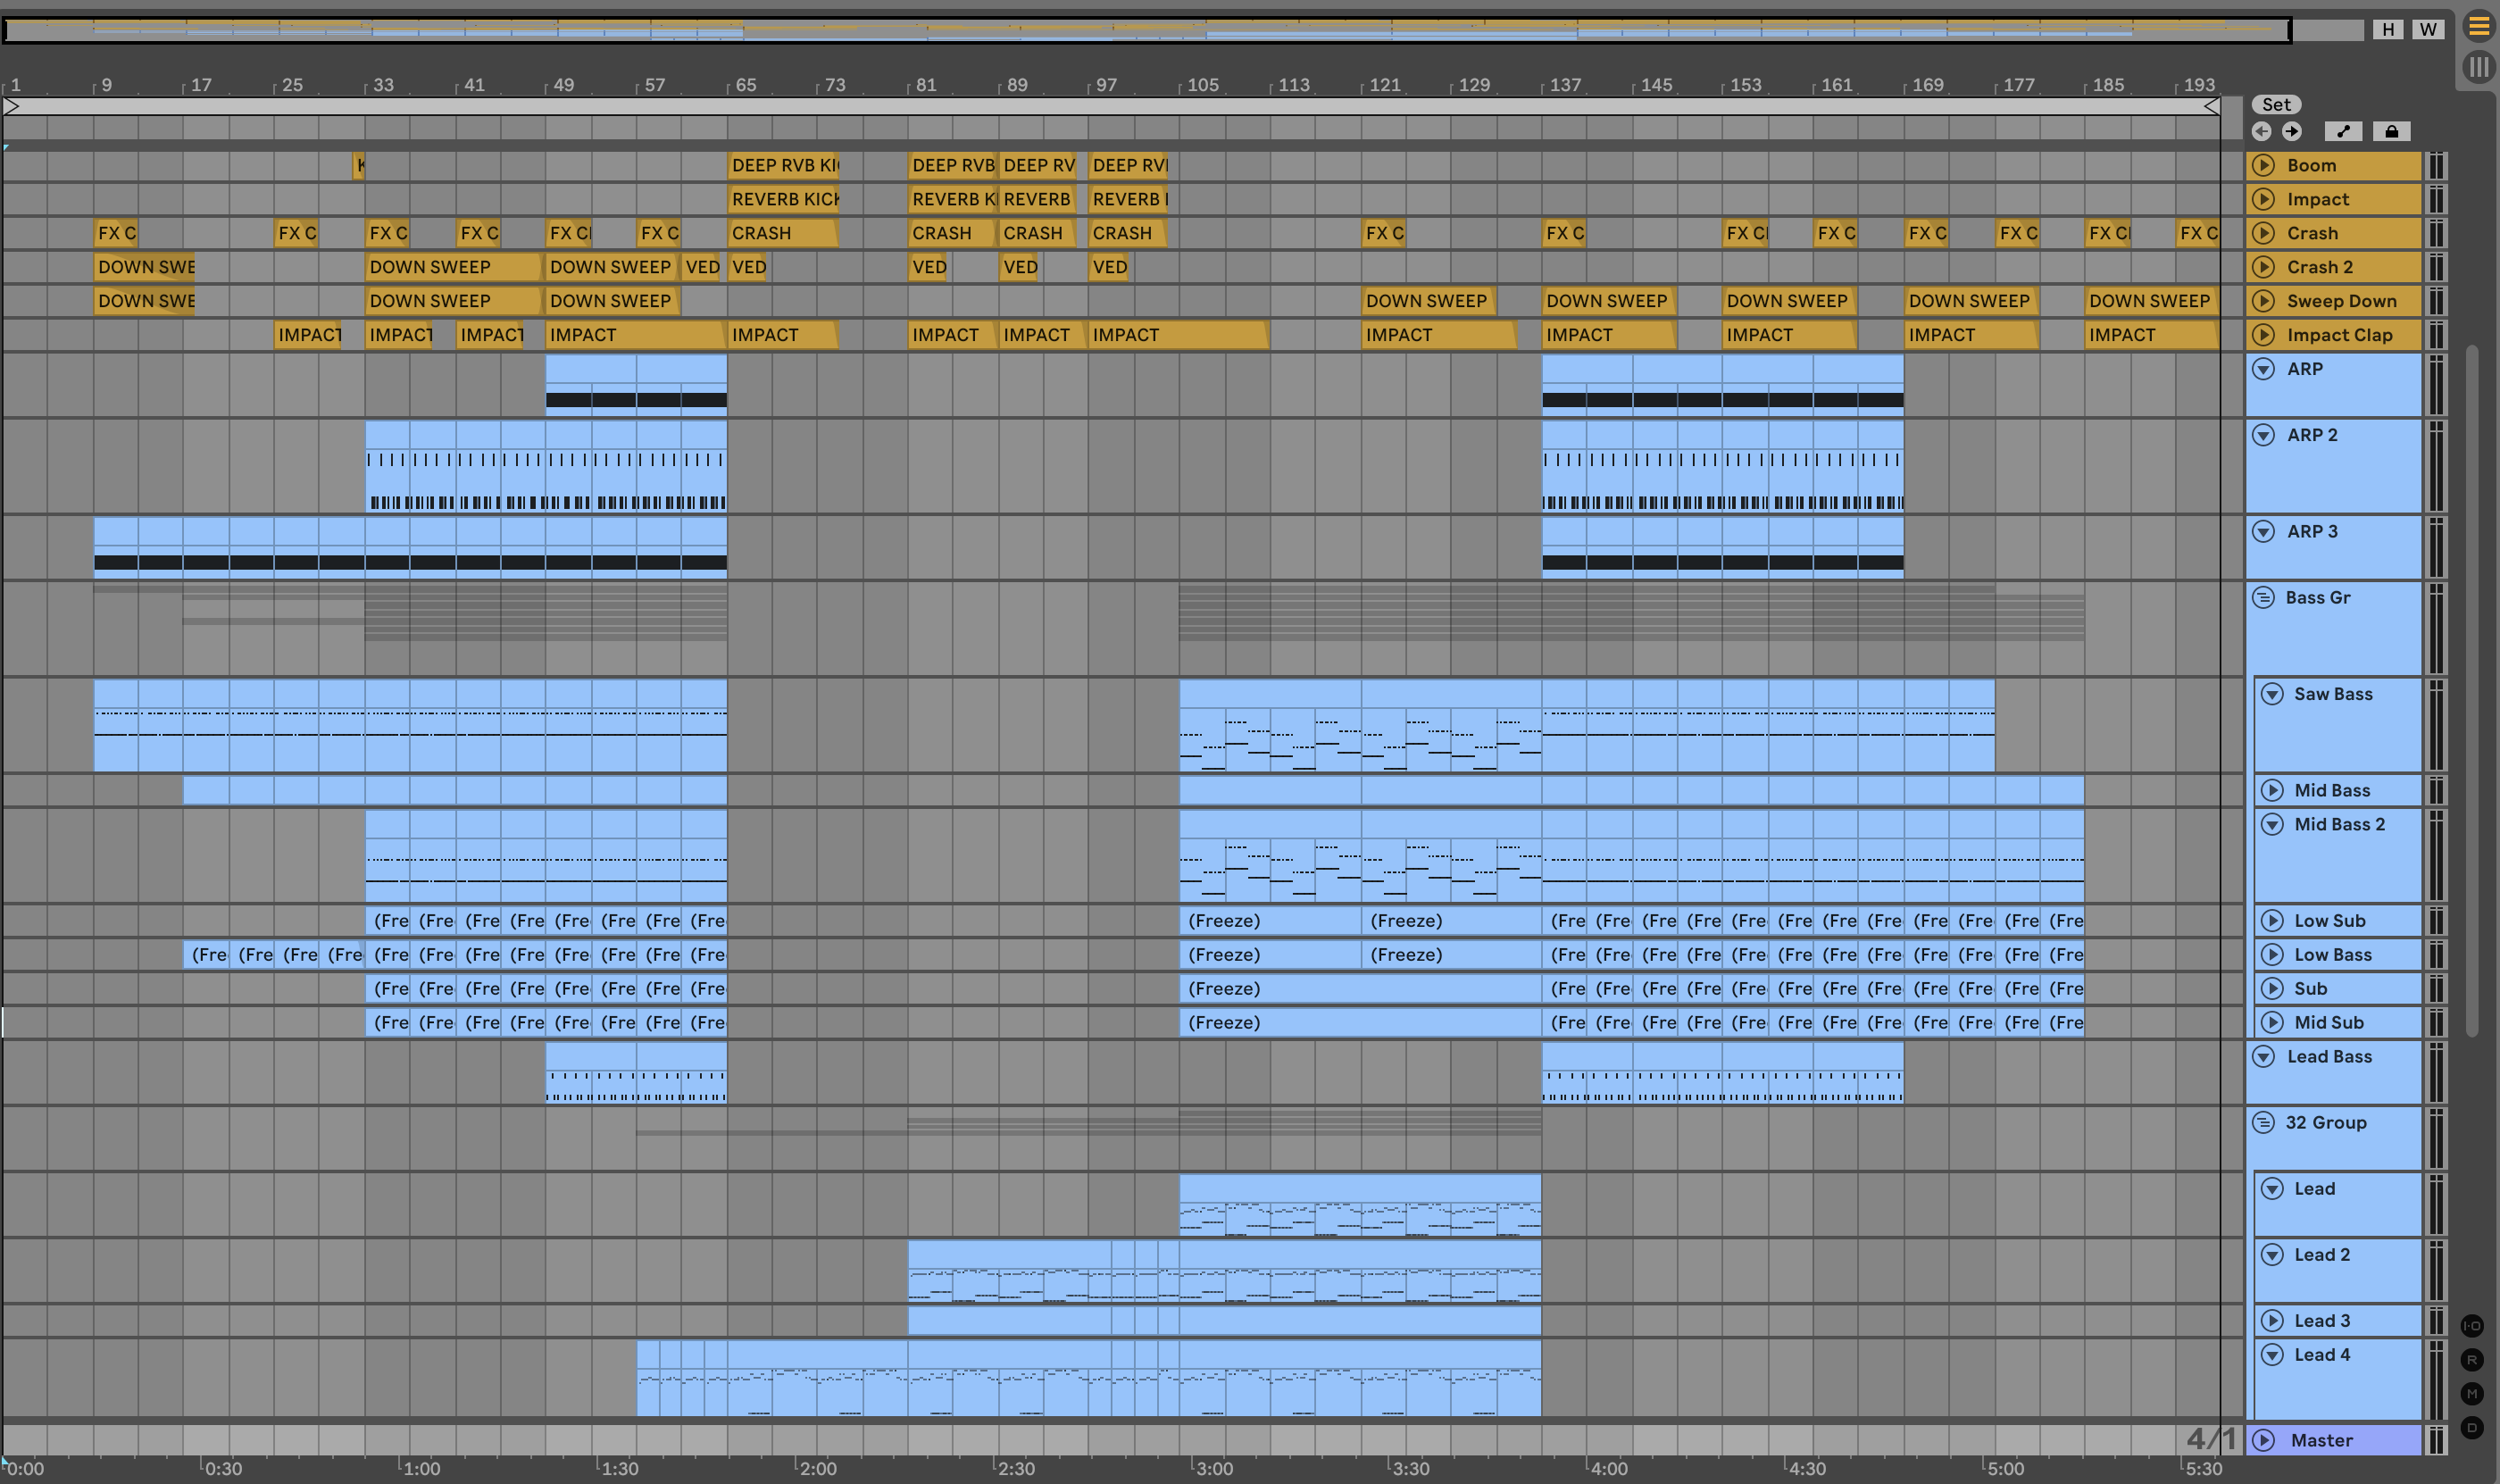Screen dimensions: 2500x1484
Task: Unfold the Boom track
Action: (x=2264, y=165)
